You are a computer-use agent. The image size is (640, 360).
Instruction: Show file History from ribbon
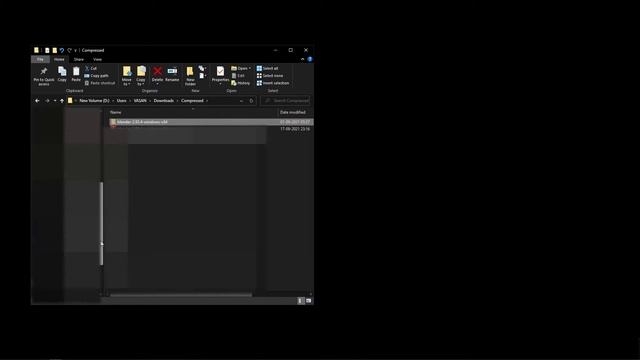[x=241, y=83]
